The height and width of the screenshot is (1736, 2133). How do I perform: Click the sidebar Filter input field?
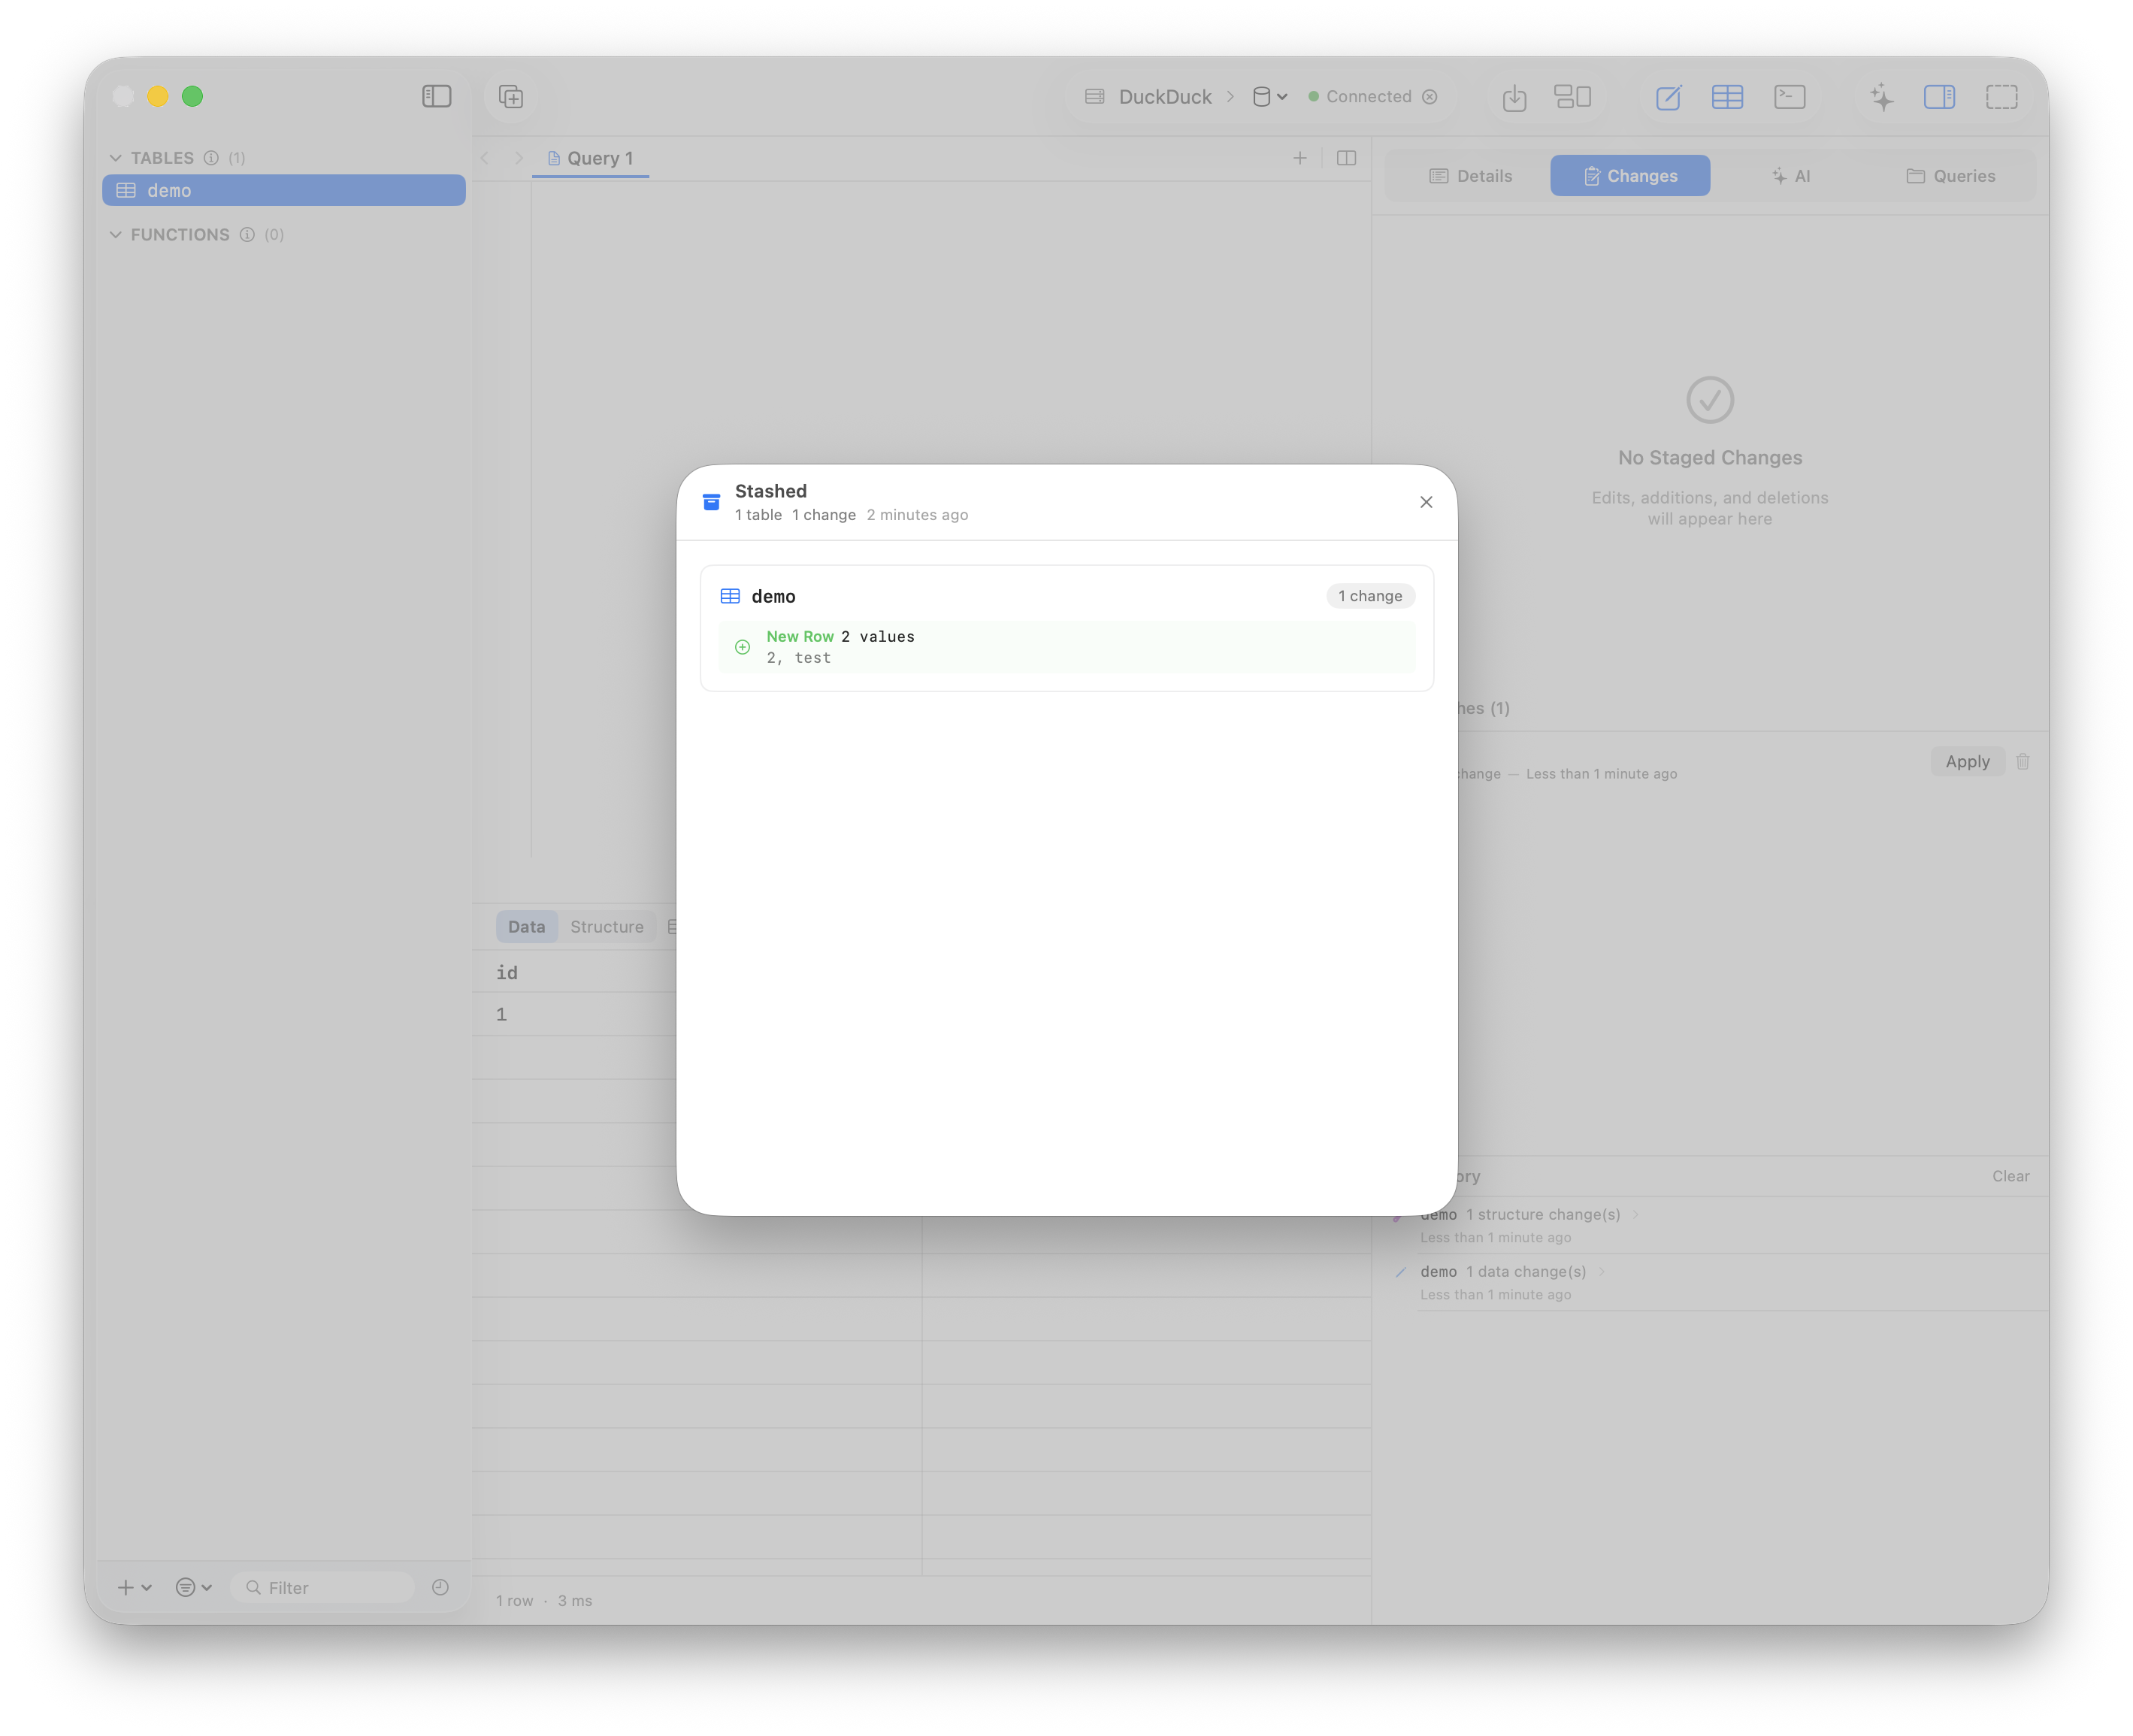pyautogui.click(x=323, y=1588)
